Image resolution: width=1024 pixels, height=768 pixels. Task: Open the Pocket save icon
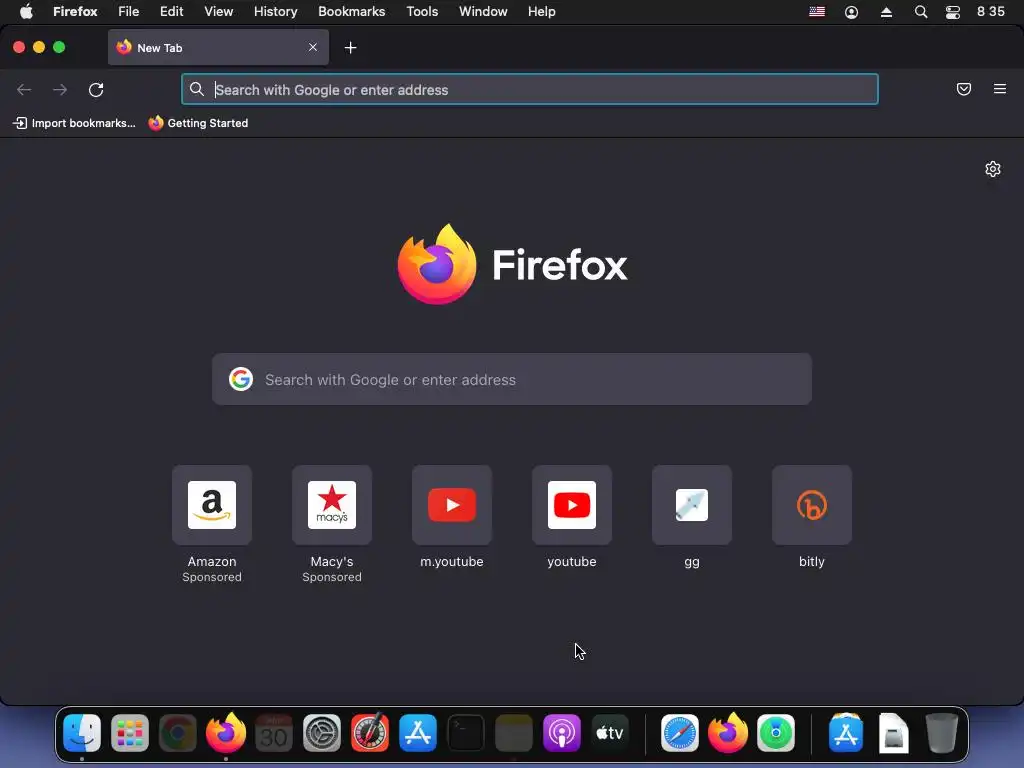click(964, 89)
